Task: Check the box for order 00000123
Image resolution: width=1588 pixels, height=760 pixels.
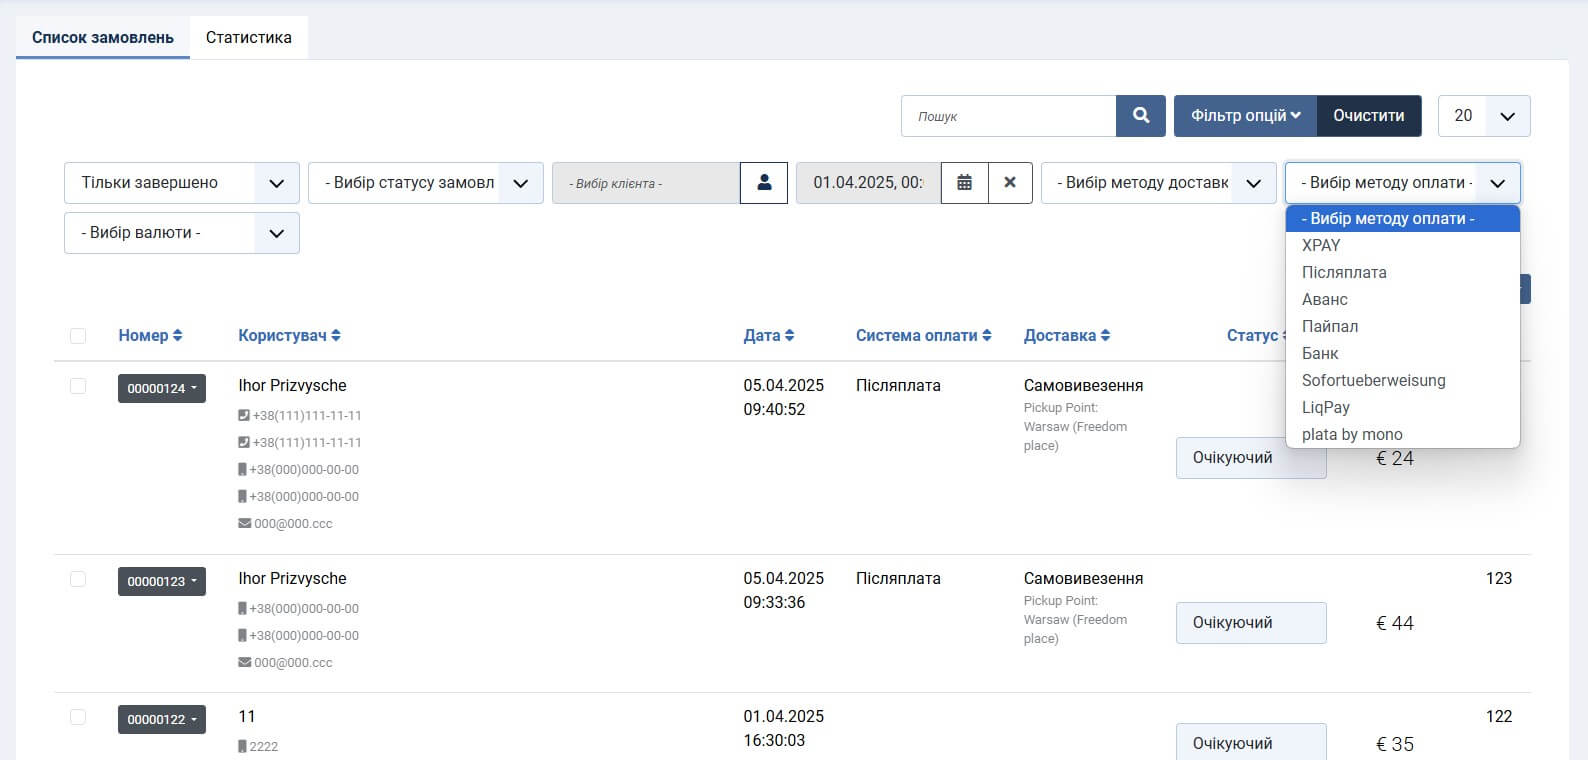Action: (78, 579)
